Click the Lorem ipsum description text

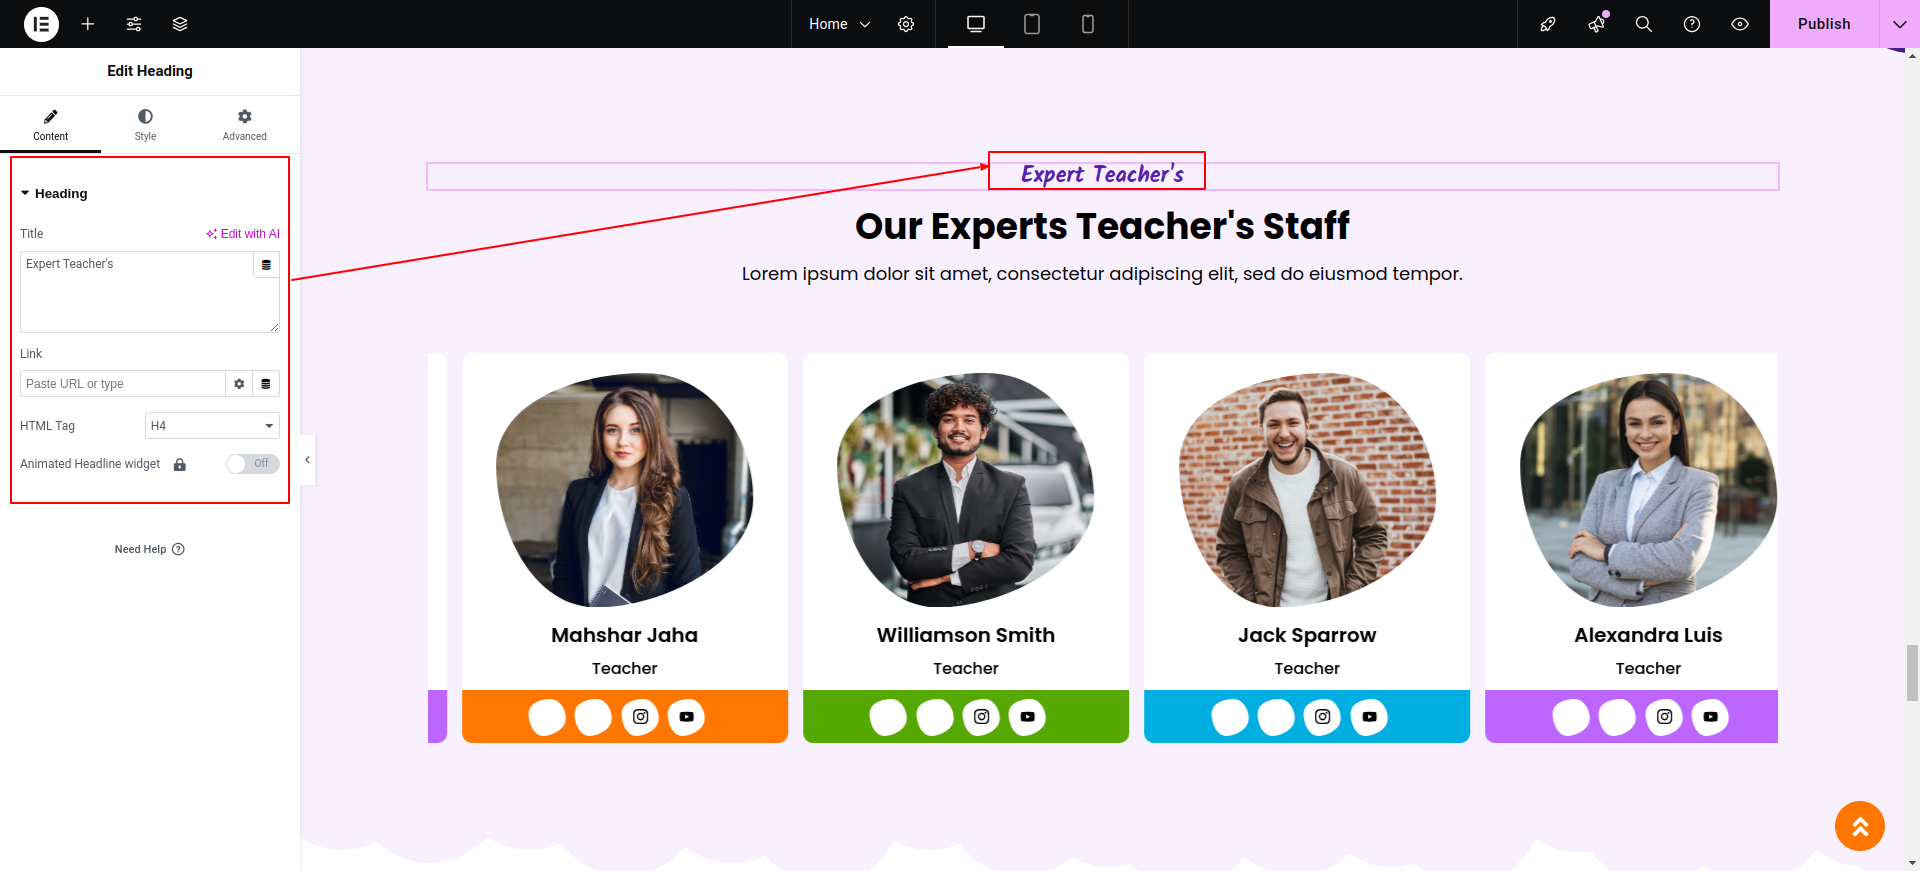tap(1102, 274)
